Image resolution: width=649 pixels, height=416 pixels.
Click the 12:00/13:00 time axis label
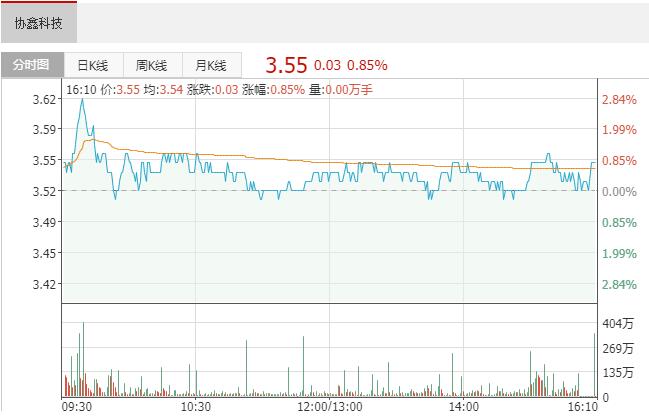tap(330, 406)
